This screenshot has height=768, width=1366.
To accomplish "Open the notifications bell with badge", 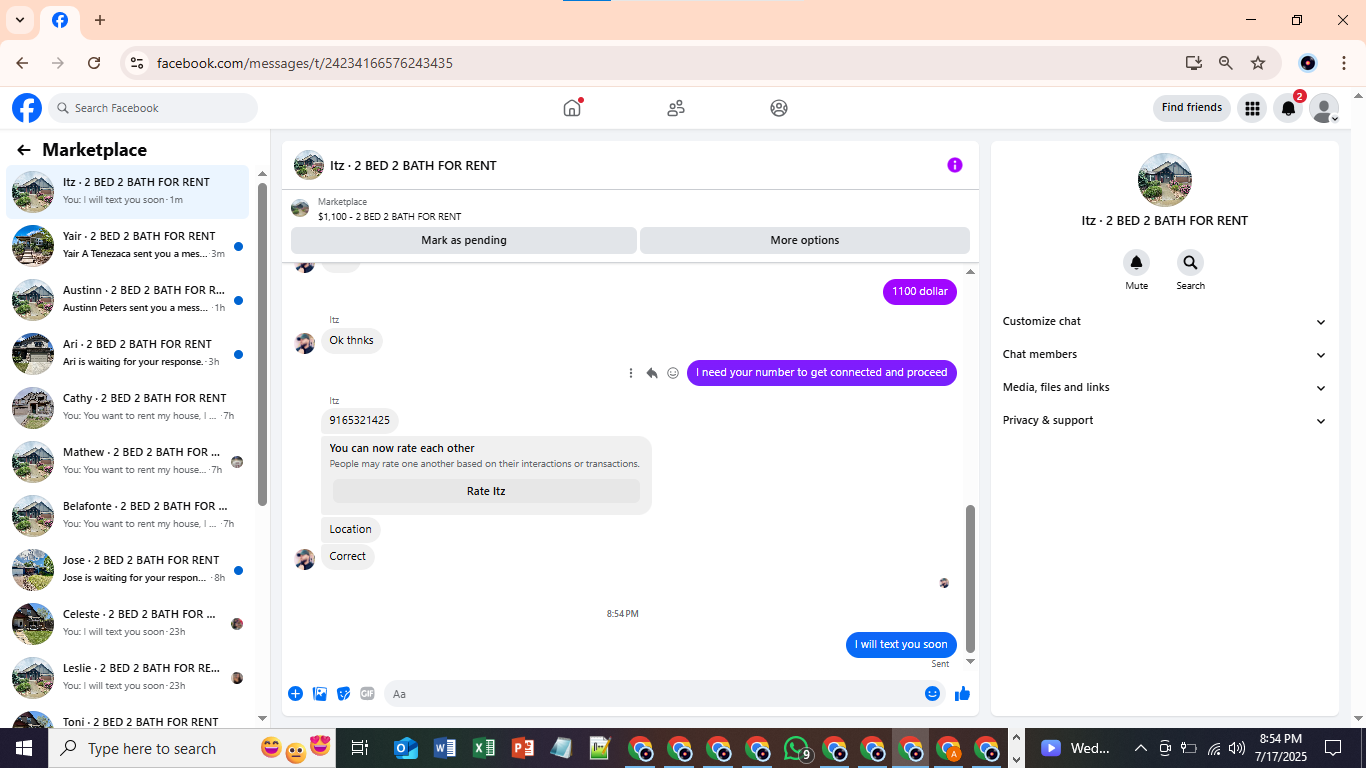I will click(x=1289, y=108).
